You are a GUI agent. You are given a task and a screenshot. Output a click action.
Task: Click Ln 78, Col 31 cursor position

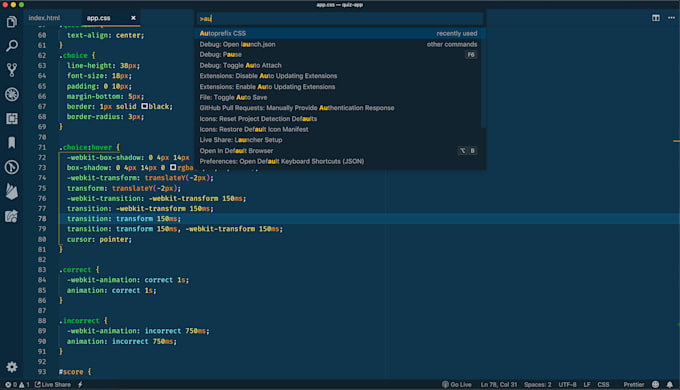coord(499,384)
